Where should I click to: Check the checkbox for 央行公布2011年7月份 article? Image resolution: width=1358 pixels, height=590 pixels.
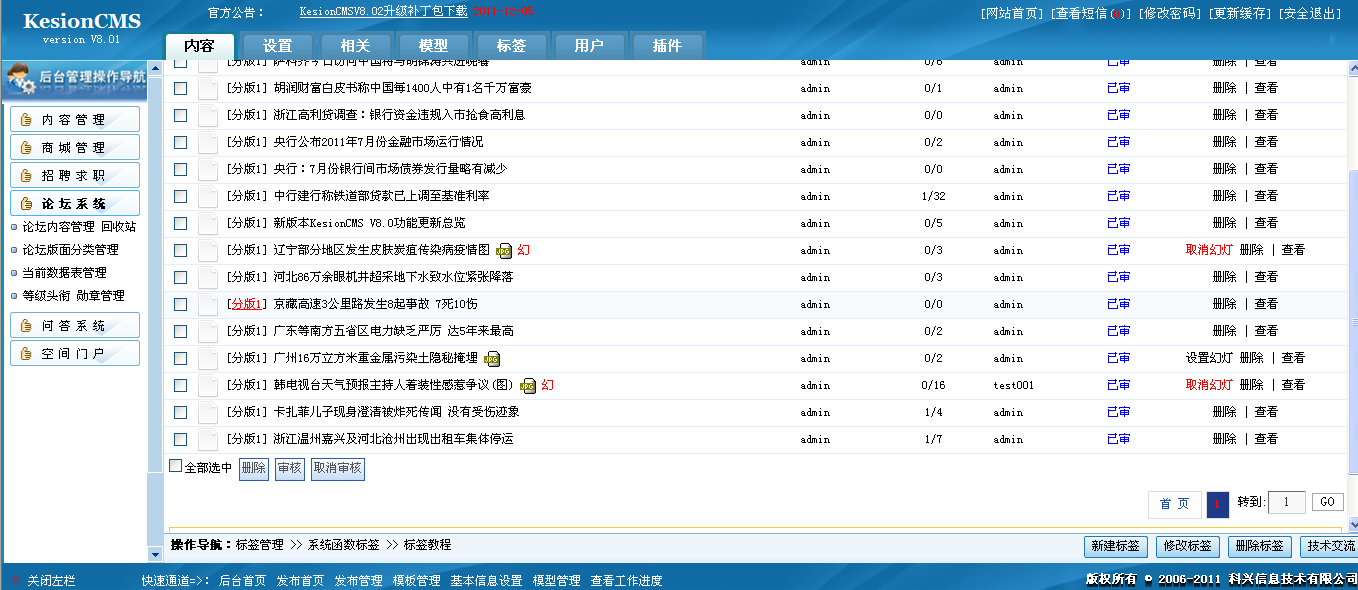click(x=180, y=142)
